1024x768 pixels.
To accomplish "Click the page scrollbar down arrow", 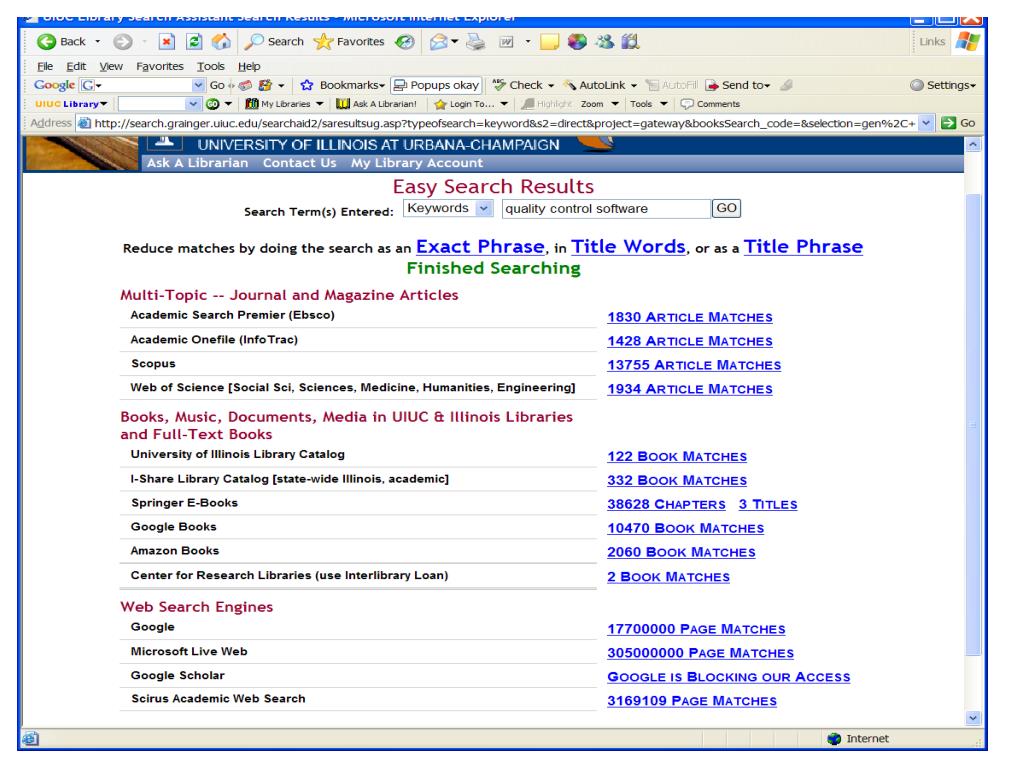I will (x=973, y=718).
